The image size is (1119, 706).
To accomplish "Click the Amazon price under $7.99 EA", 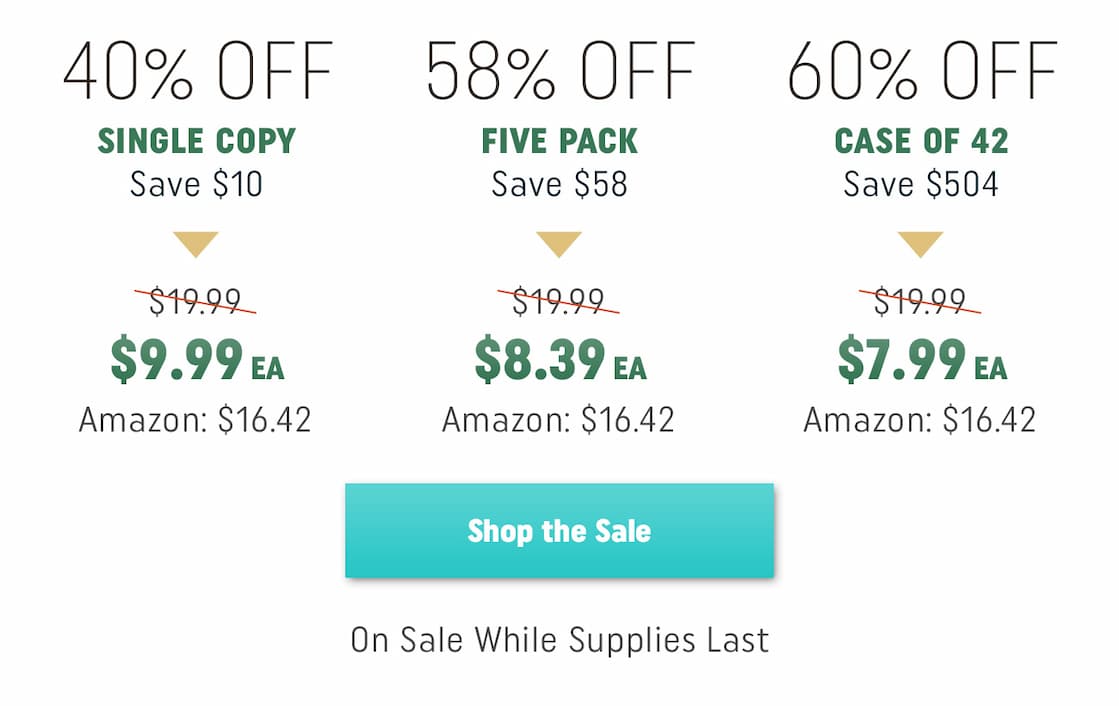I will [920, 419].
